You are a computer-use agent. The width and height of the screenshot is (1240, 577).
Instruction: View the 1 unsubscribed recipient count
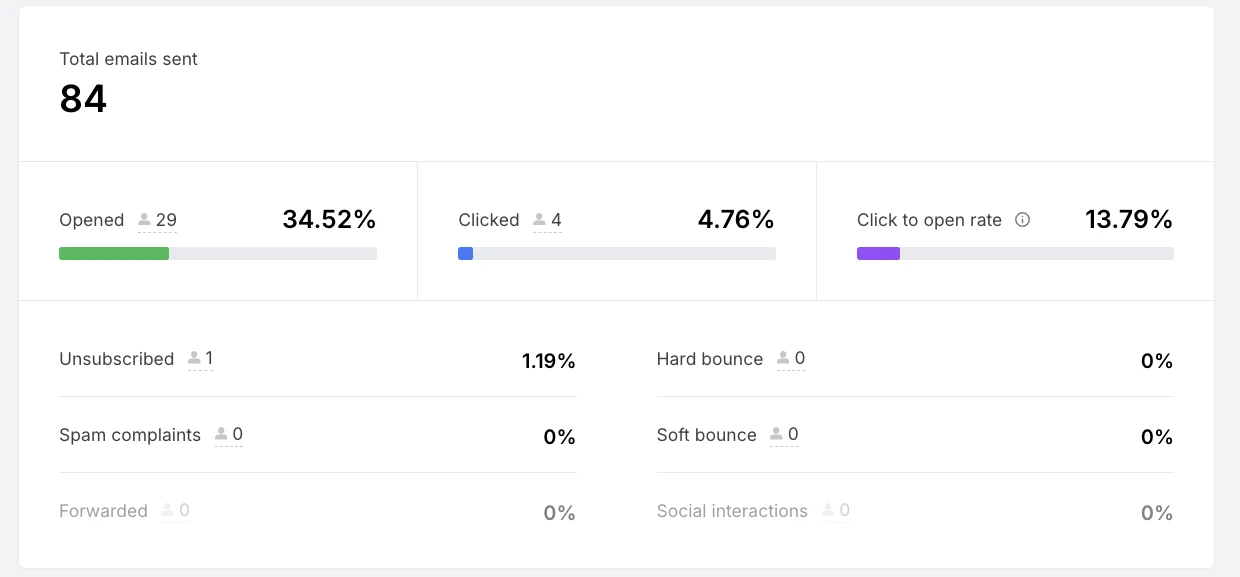tap(209, 359)
